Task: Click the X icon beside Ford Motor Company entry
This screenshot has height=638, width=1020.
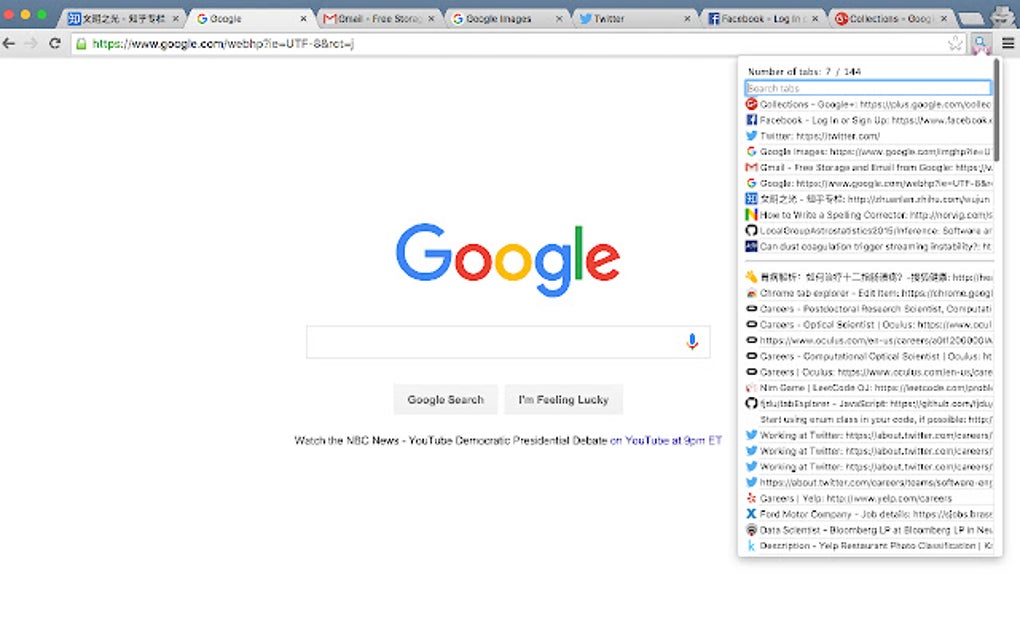Action: (x=753, y=513)
